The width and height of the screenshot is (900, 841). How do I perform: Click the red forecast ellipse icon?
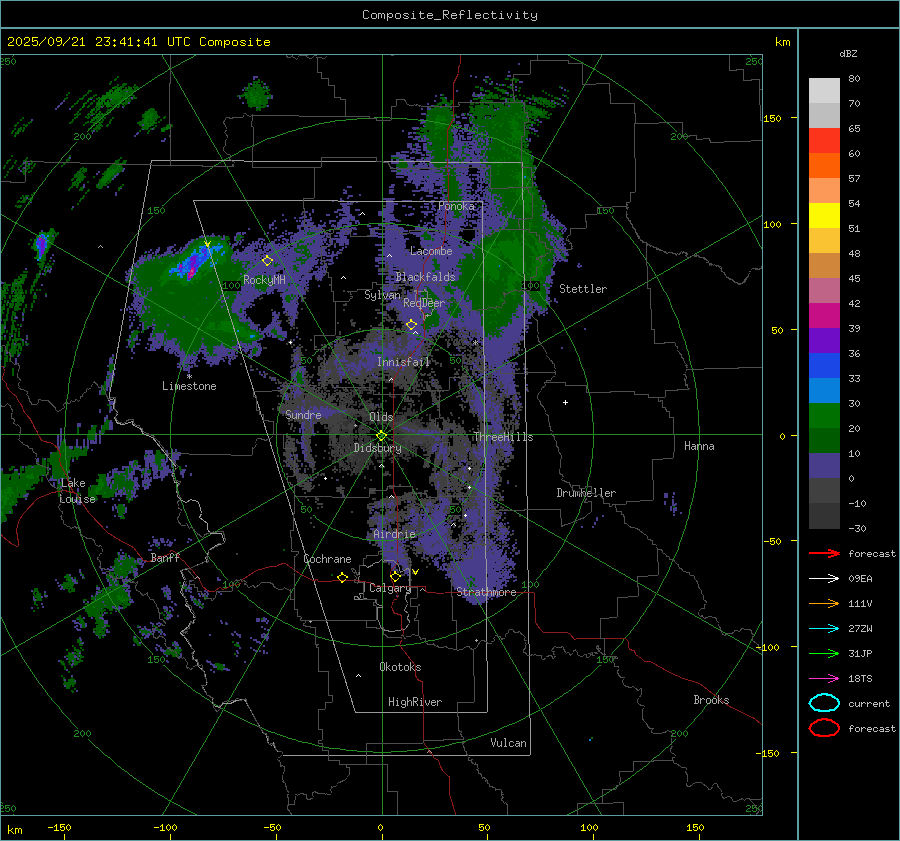click(824, 728)
